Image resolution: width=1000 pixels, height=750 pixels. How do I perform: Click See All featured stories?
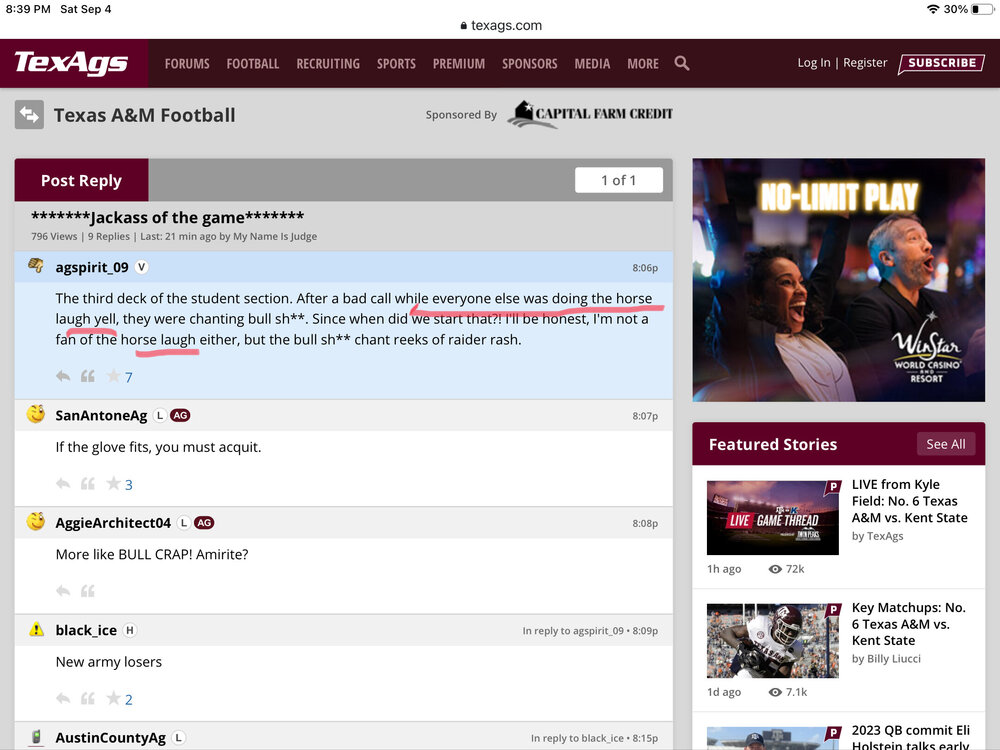945,444
